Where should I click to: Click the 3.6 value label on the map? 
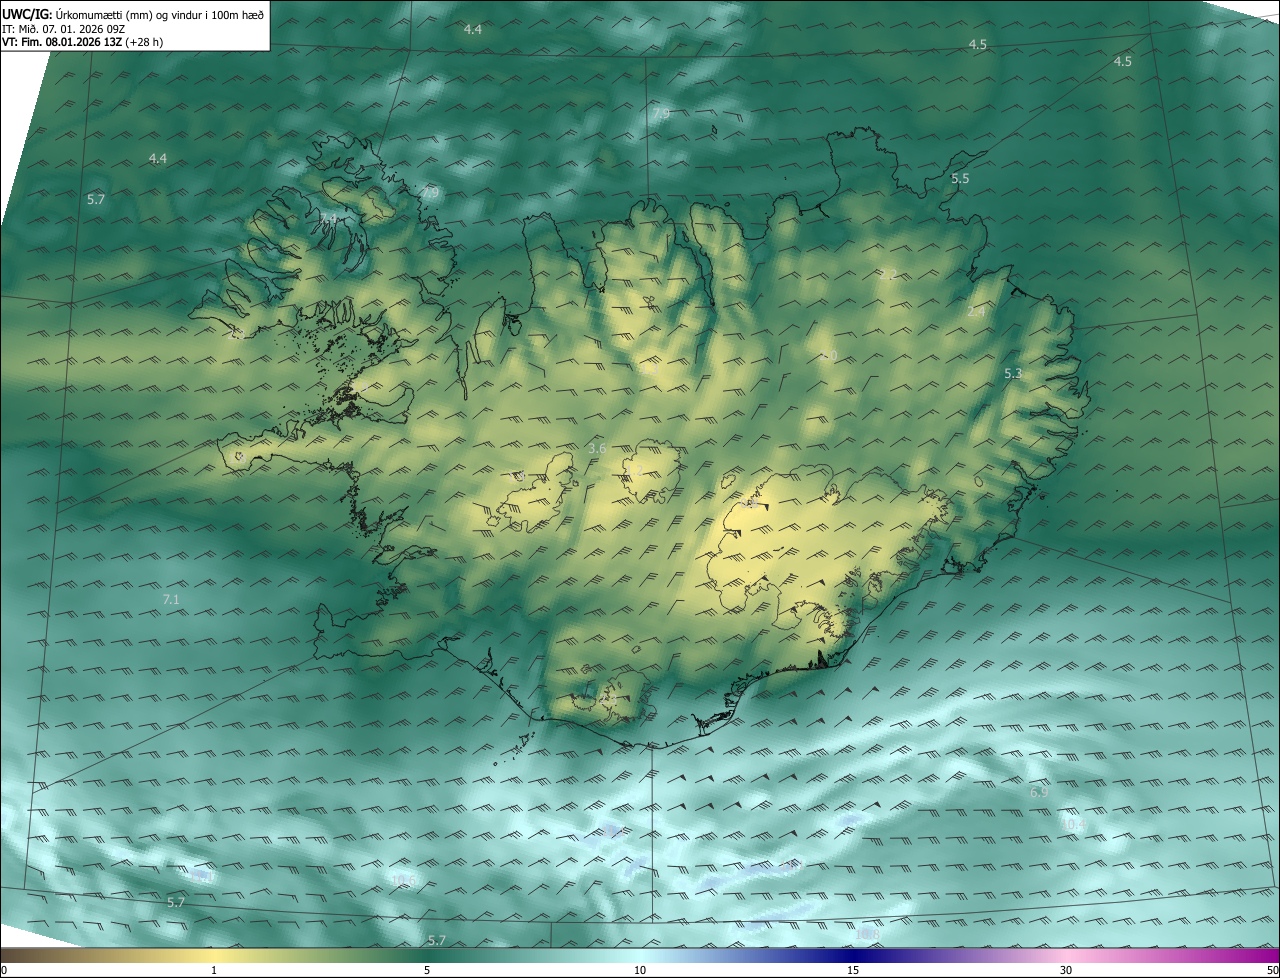pyautogui.click(x=597, y=448)
